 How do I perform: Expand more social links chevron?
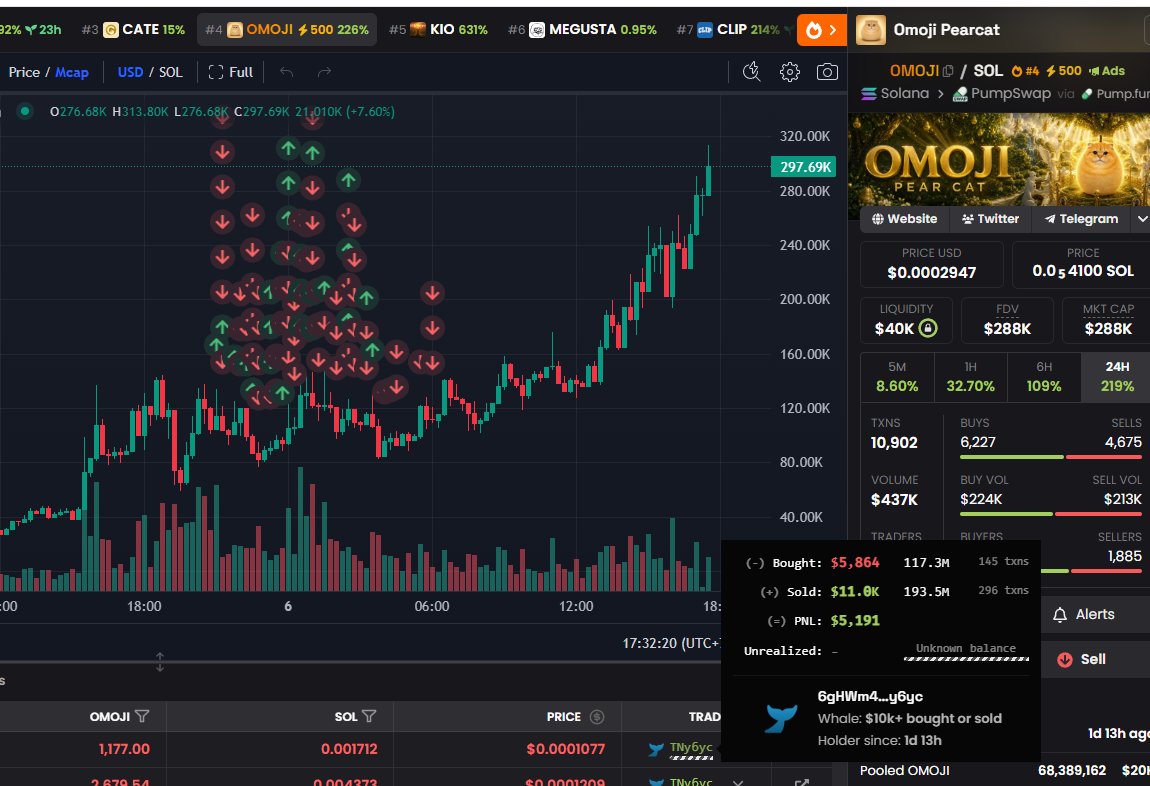pos(1141,218)
